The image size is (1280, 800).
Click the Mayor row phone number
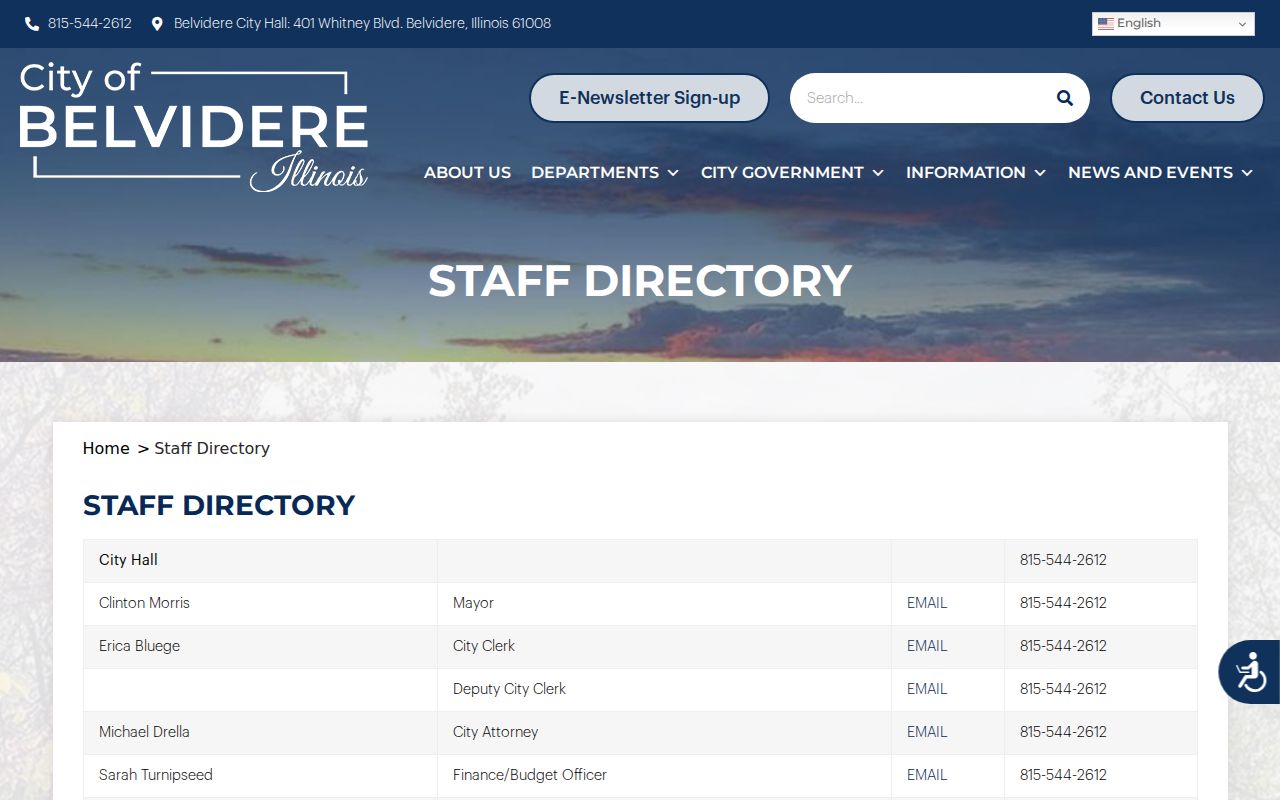pos(1063,603)
